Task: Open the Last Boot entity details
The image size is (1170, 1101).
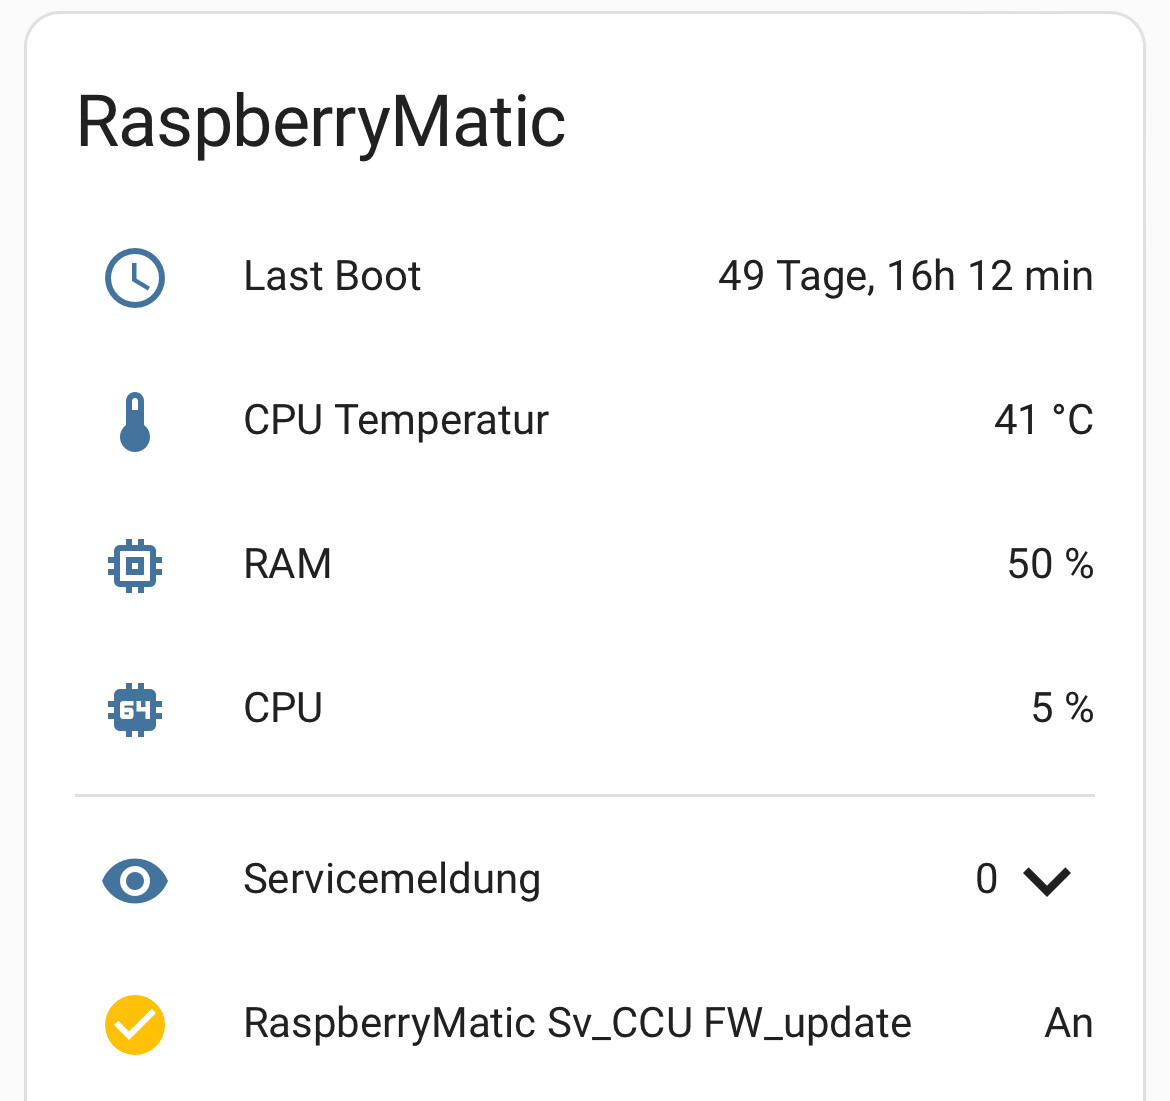Action: [585, 277]
